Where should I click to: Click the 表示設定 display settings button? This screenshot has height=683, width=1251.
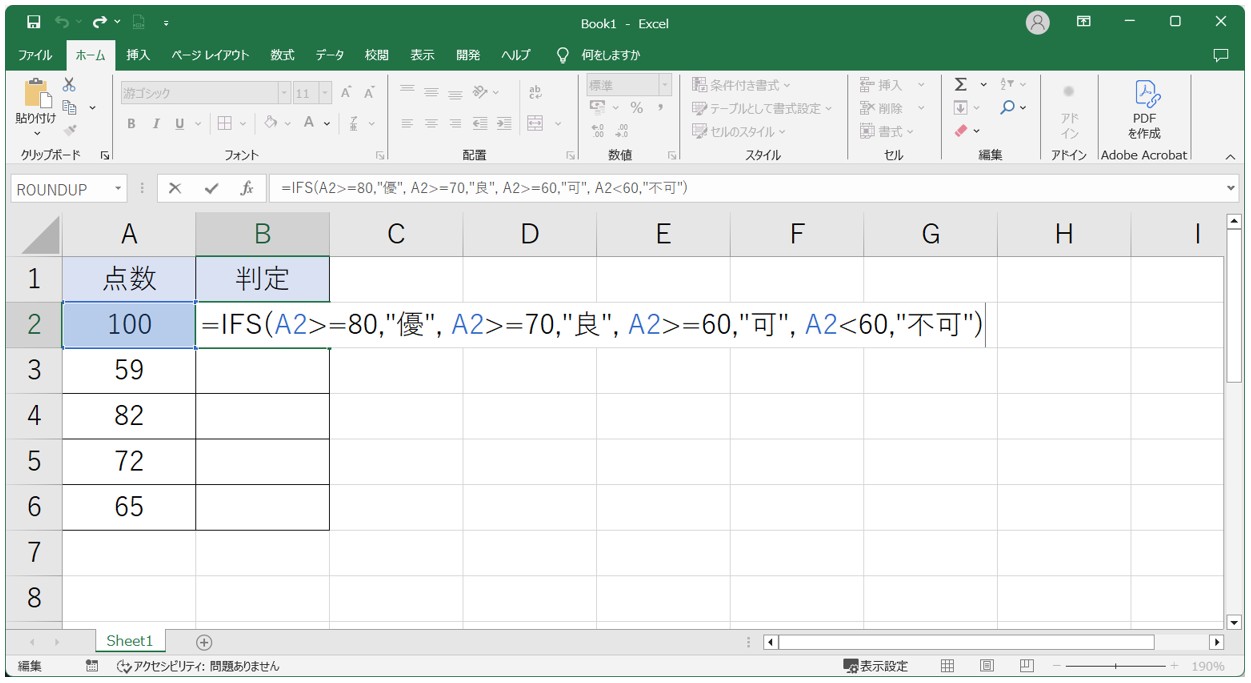876,666
